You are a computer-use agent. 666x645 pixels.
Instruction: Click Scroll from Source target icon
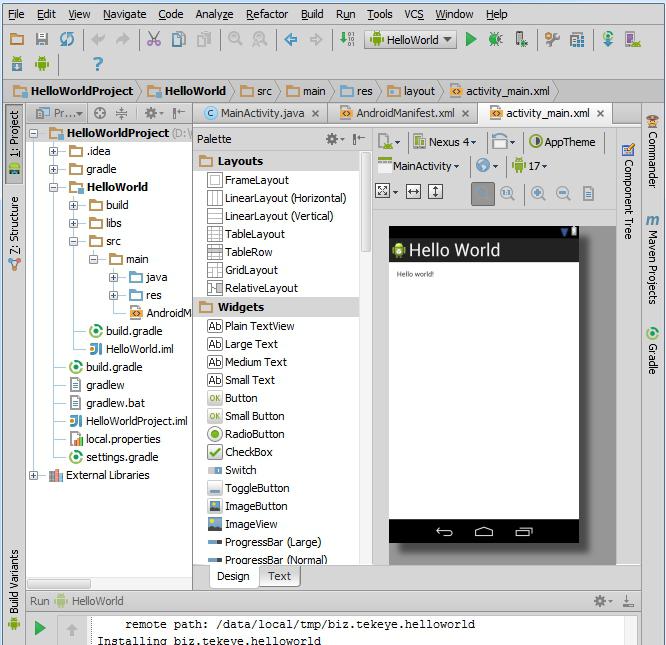[x=100, y=113]
